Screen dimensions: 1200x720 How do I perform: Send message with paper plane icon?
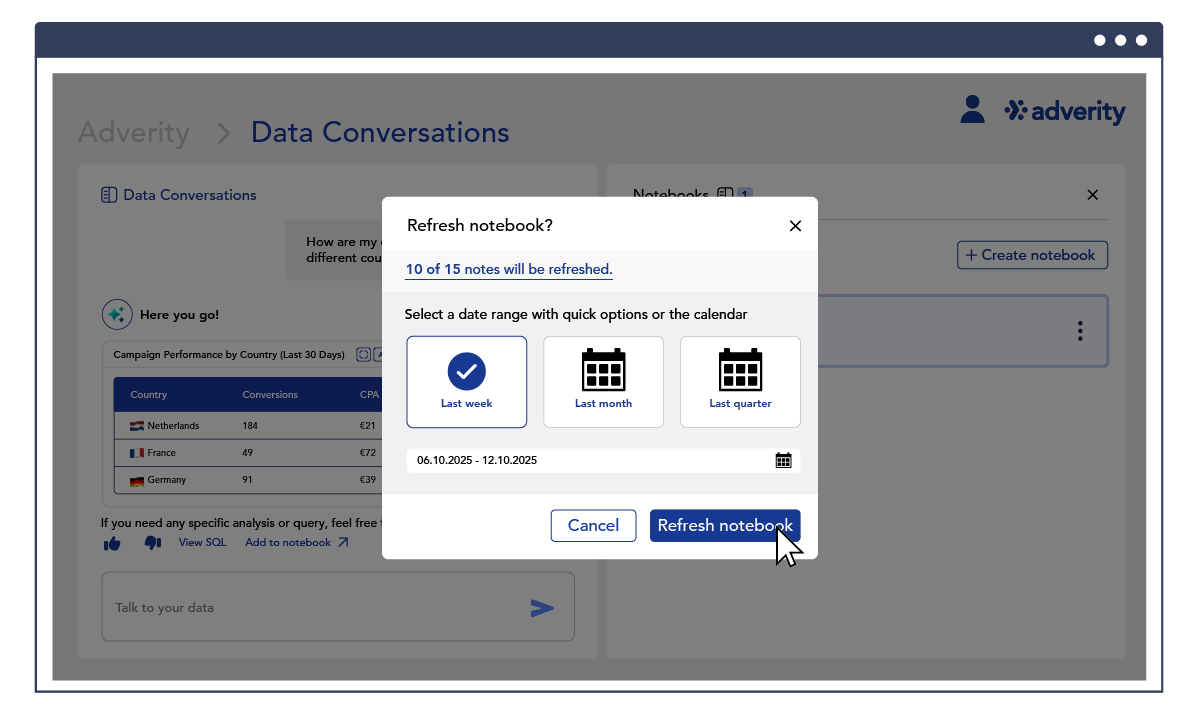point(542,608)
